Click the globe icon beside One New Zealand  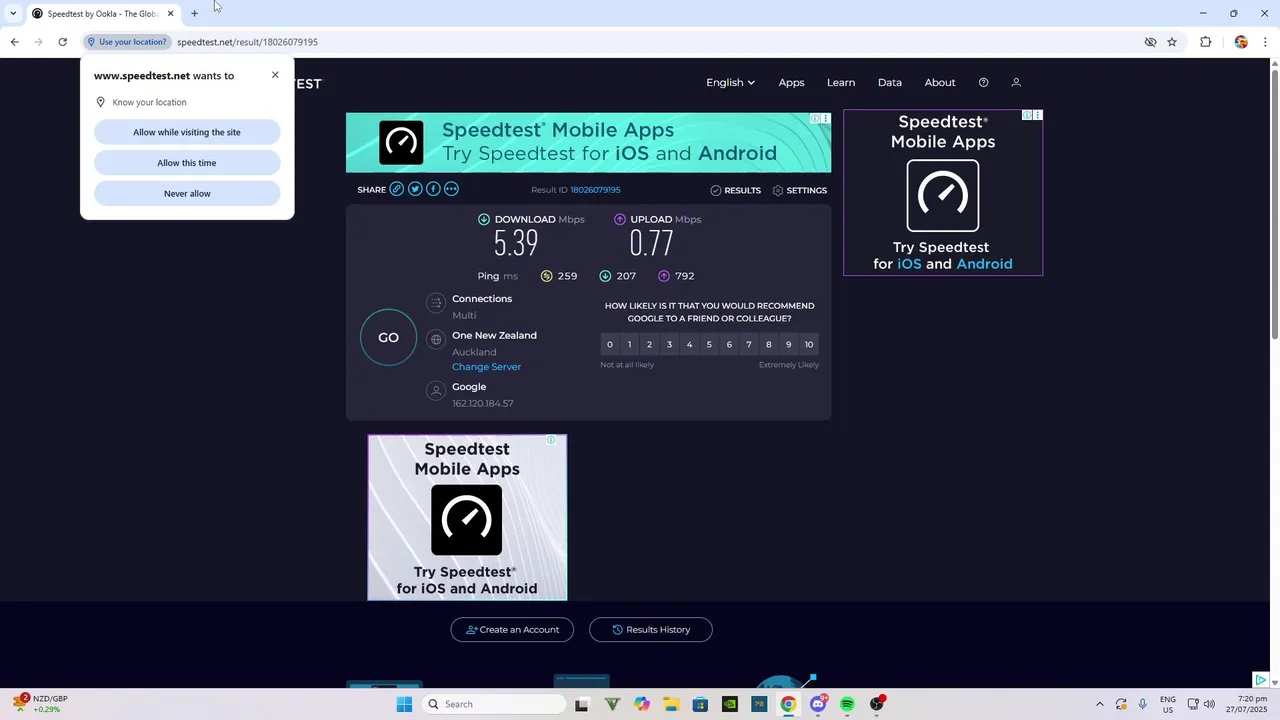pyautogui.click(x=435, y=340)
